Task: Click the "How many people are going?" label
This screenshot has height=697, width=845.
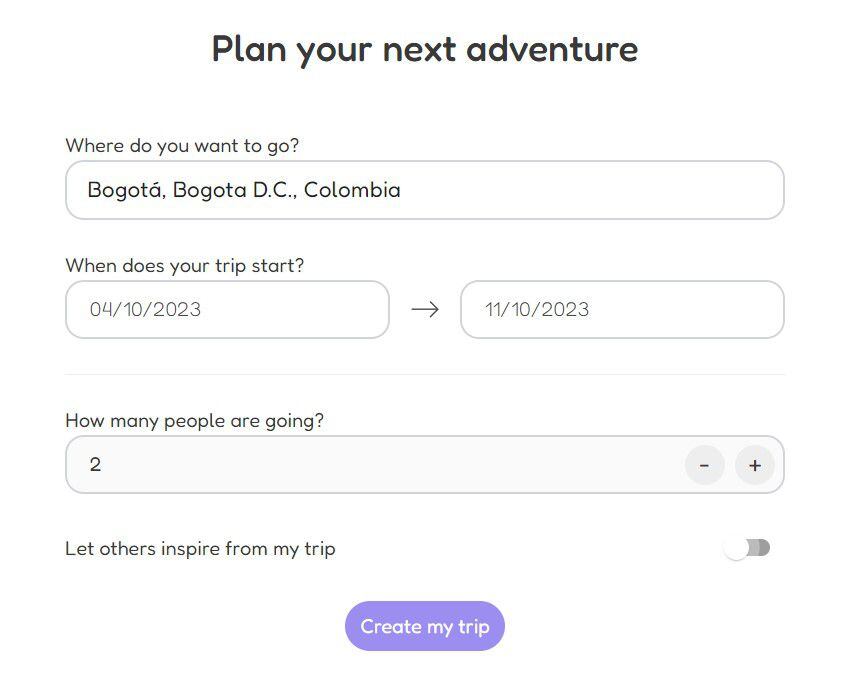Action: point(195,421)
